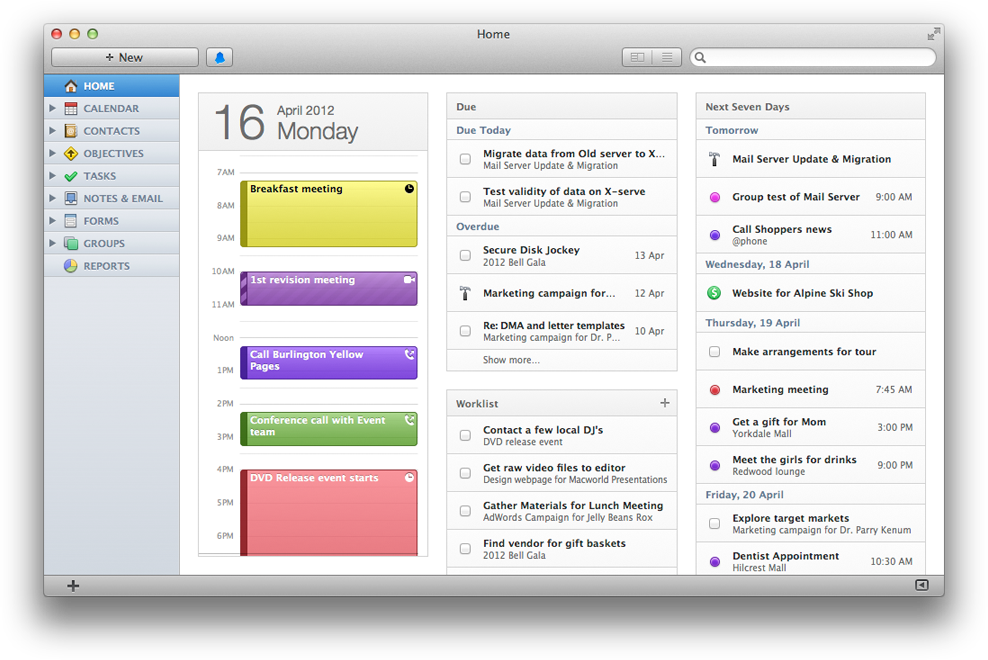
Task: Open the DVD Release event starts block
Action: click(x=328, y=512)
